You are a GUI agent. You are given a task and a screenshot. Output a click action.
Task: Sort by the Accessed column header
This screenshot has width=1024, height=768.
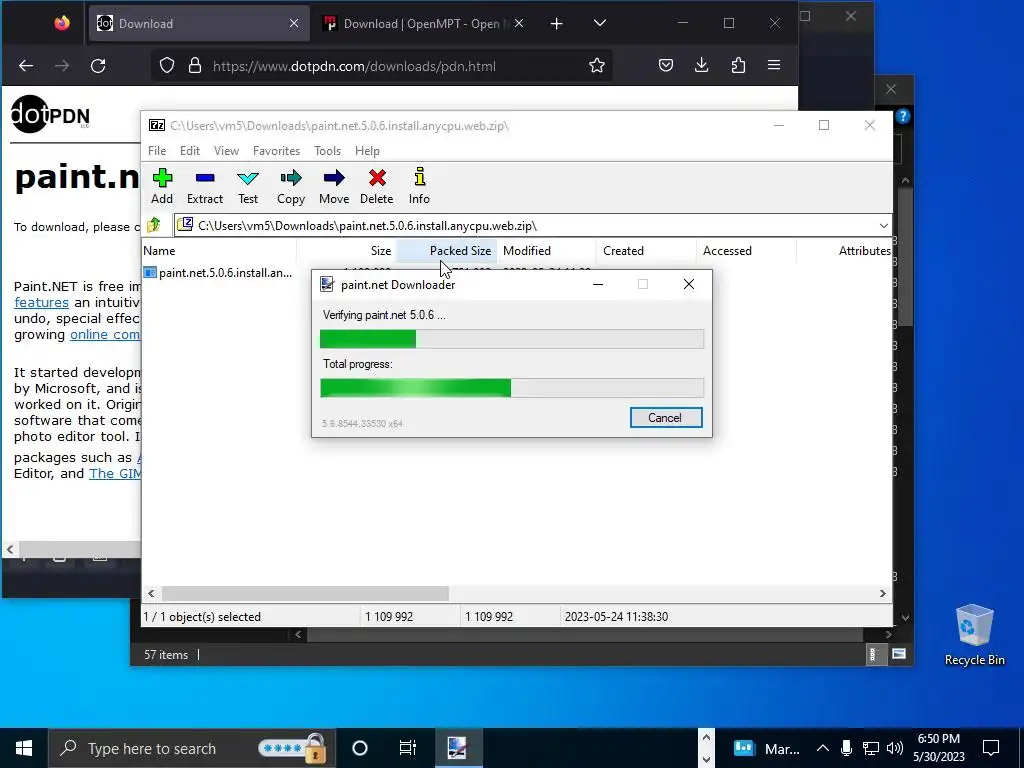(x=746, y=251)
